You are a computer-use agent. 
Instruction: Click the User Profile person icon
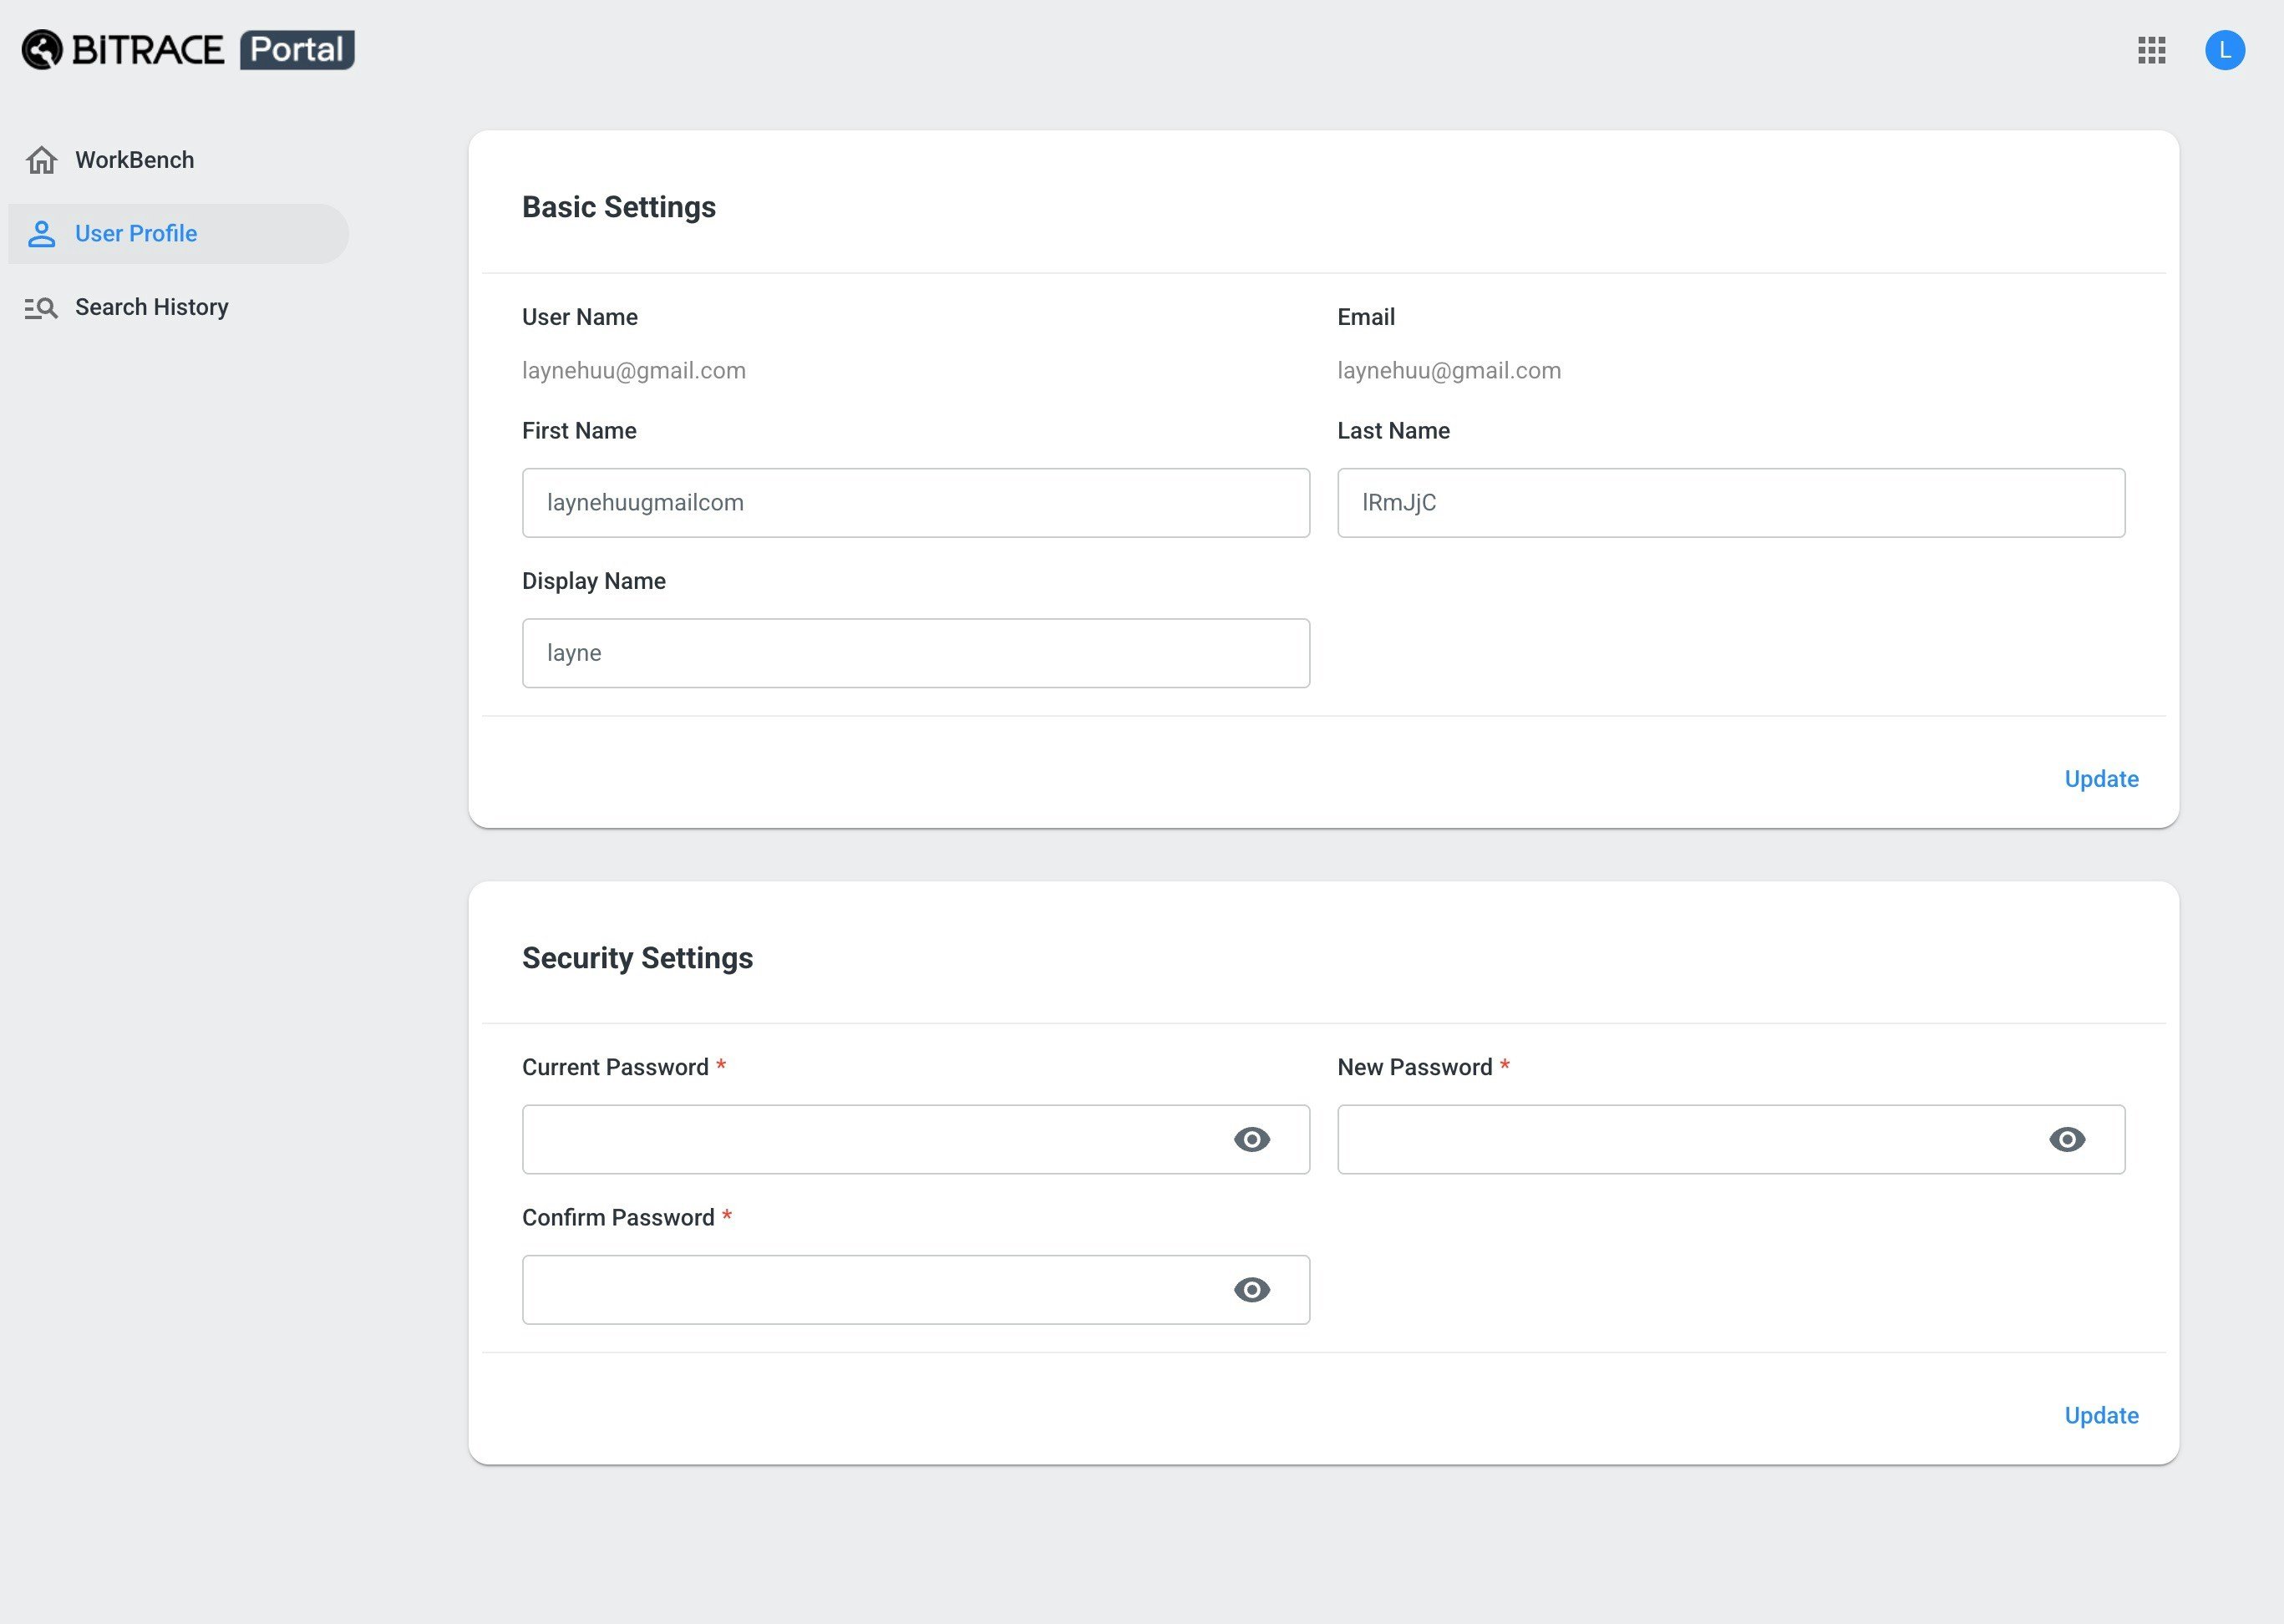pyautogui.click(x=41, y=234)
